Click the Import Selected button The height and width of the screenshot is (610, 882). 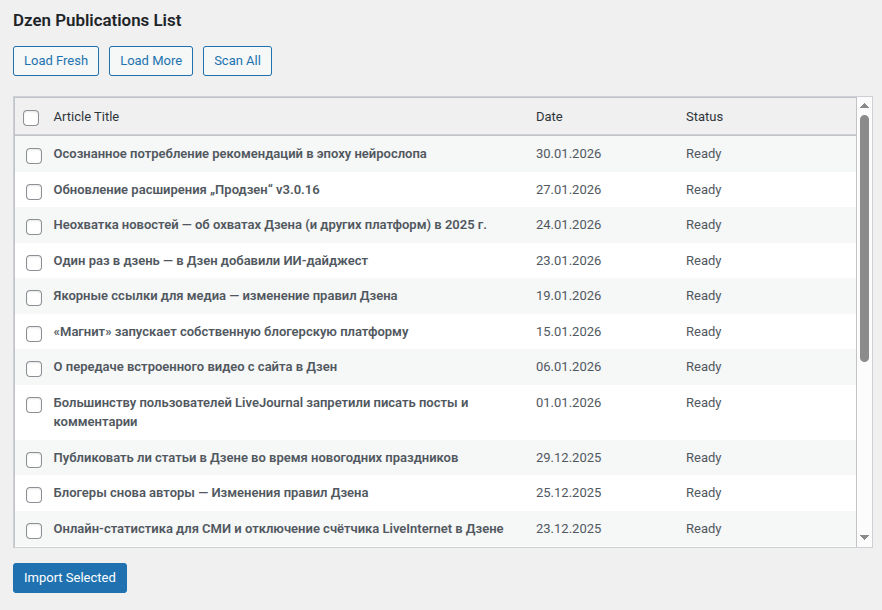click(x=70, y=578)
